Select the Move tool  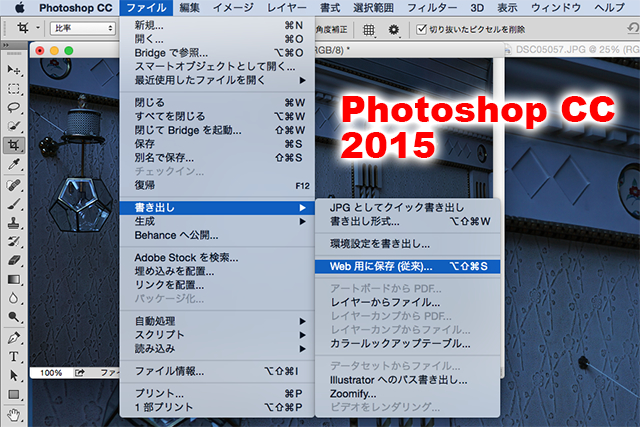[15, 69]
